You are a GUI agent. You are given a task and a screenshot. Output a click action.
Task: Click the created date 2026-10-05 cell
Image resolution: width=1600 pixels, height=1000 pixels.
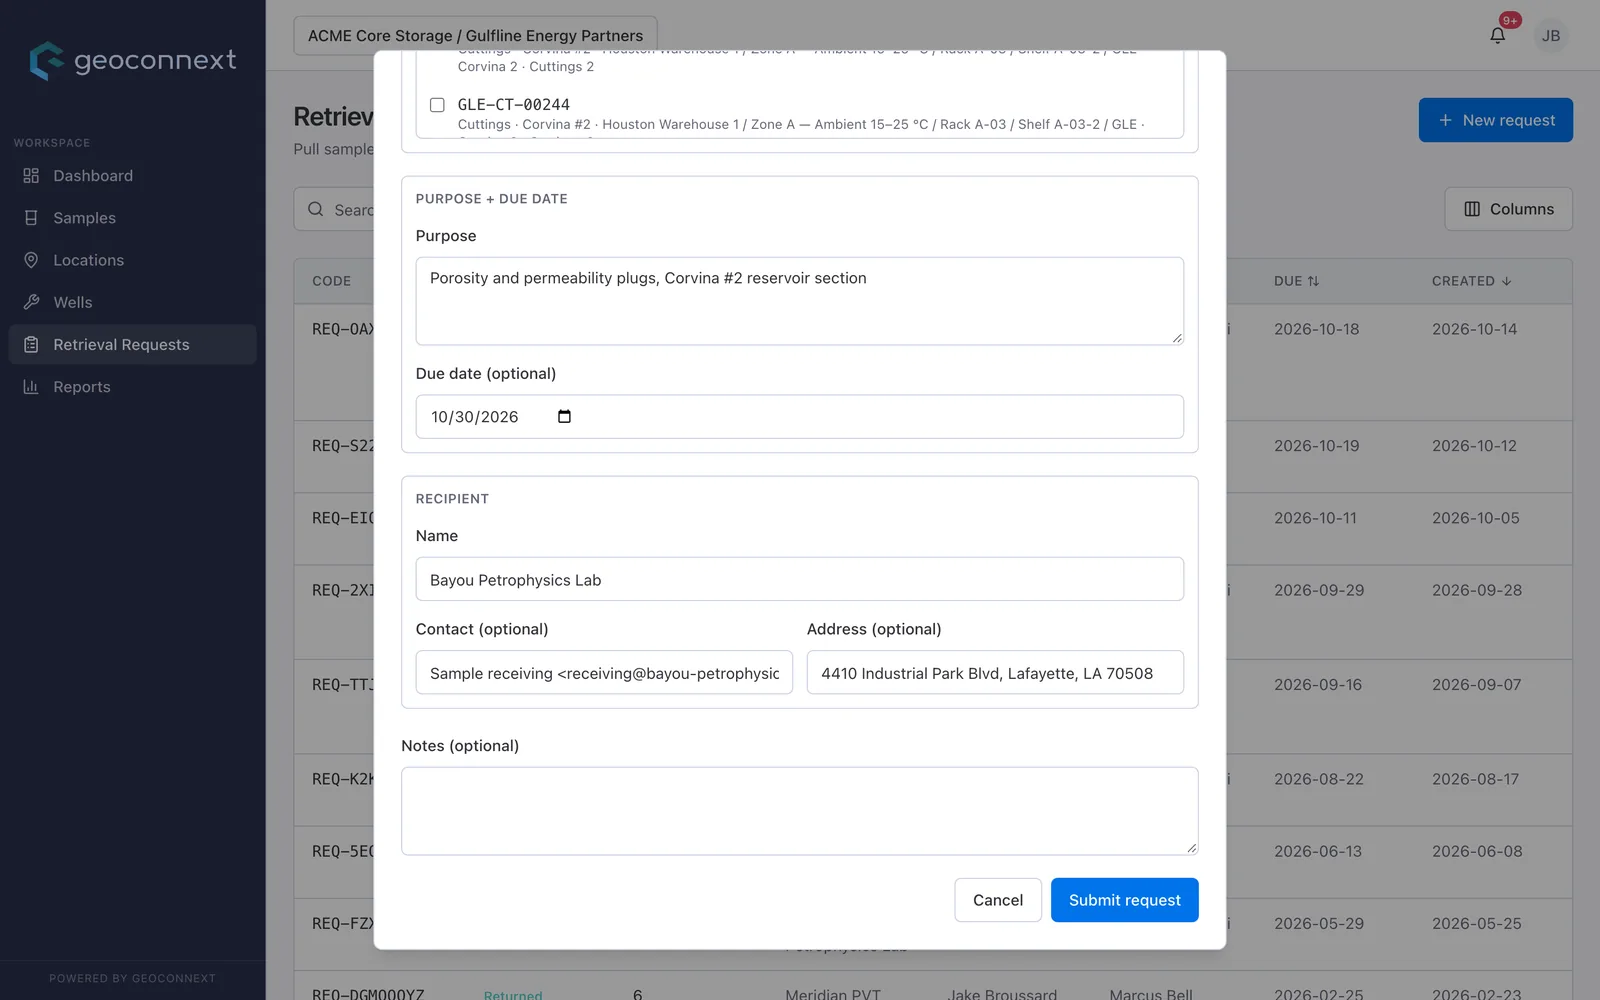point(1475,518)
